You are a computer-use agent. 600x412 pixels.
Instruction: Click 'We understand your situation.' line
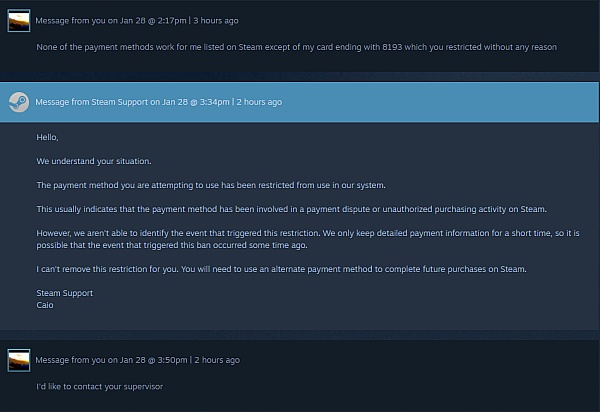[x=94, y=161]
